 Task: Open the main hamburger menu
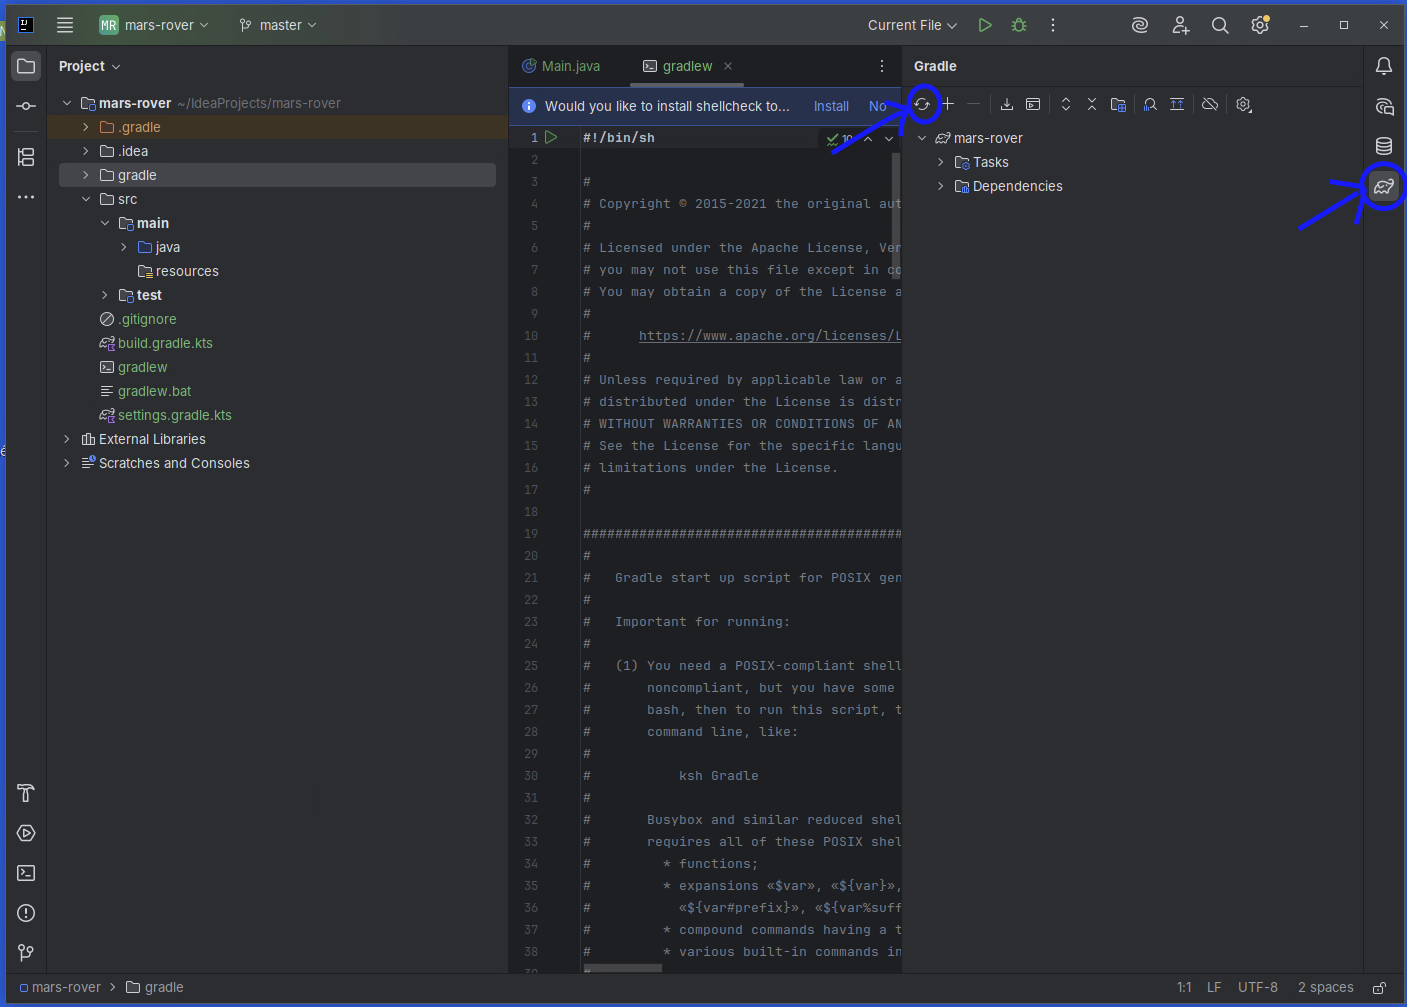pos(65,25)
